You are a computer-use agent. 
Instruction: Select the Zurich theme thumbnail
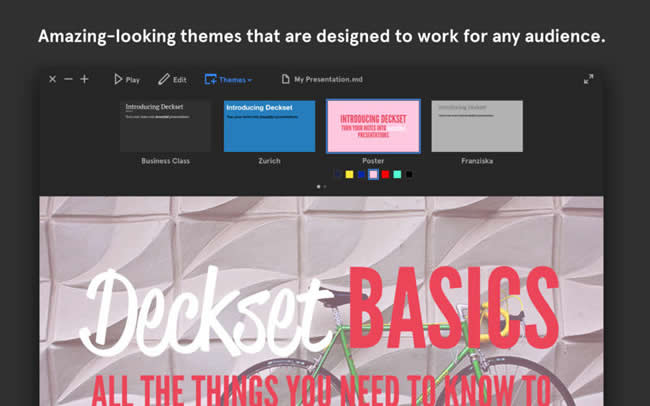click(269, 126)
